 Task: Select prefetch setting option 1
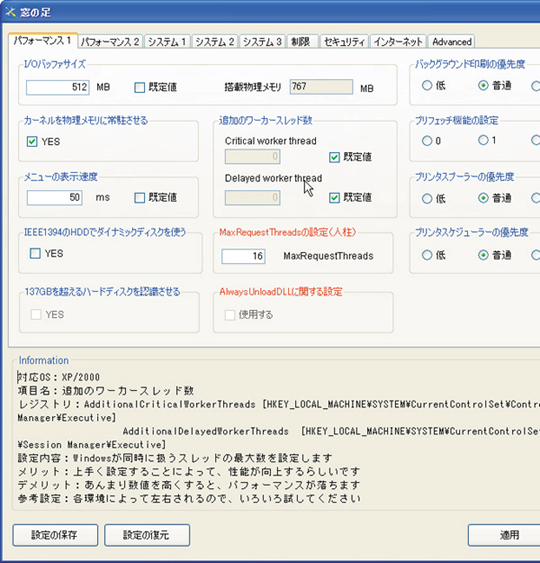coord(483,140)
